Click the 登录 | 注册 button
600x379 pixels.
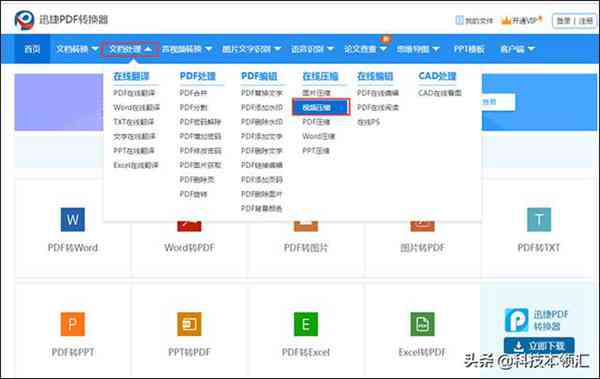[x=575, y=21]
